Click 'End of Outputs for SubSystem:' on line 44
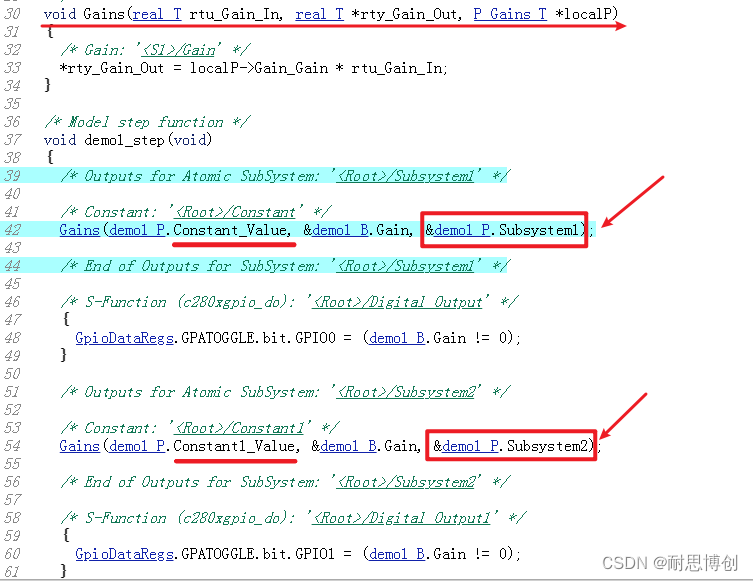This screenshot has height=581, width=753. pyautogui.click(x=202, y=266)
